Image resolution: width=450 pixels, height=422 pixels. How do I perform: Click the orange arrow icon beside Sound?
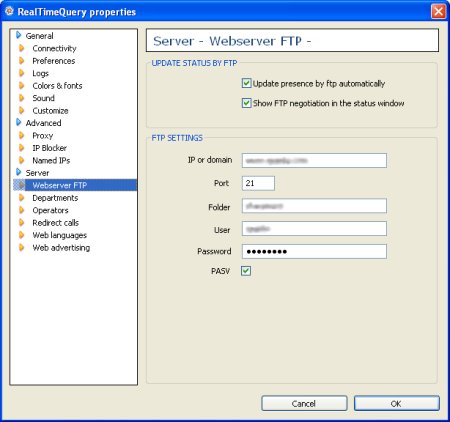click(x=22, y=98)
